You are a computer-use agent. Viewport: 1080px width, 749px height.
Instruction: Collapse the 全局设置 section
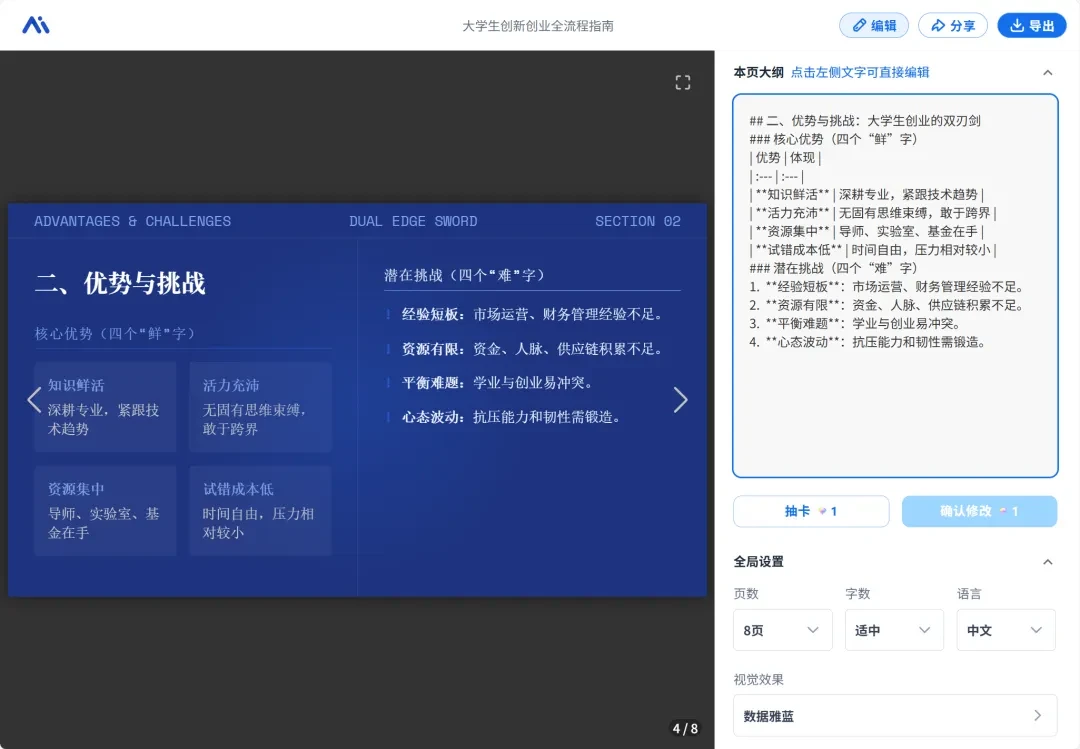(x=1048, y=562)
